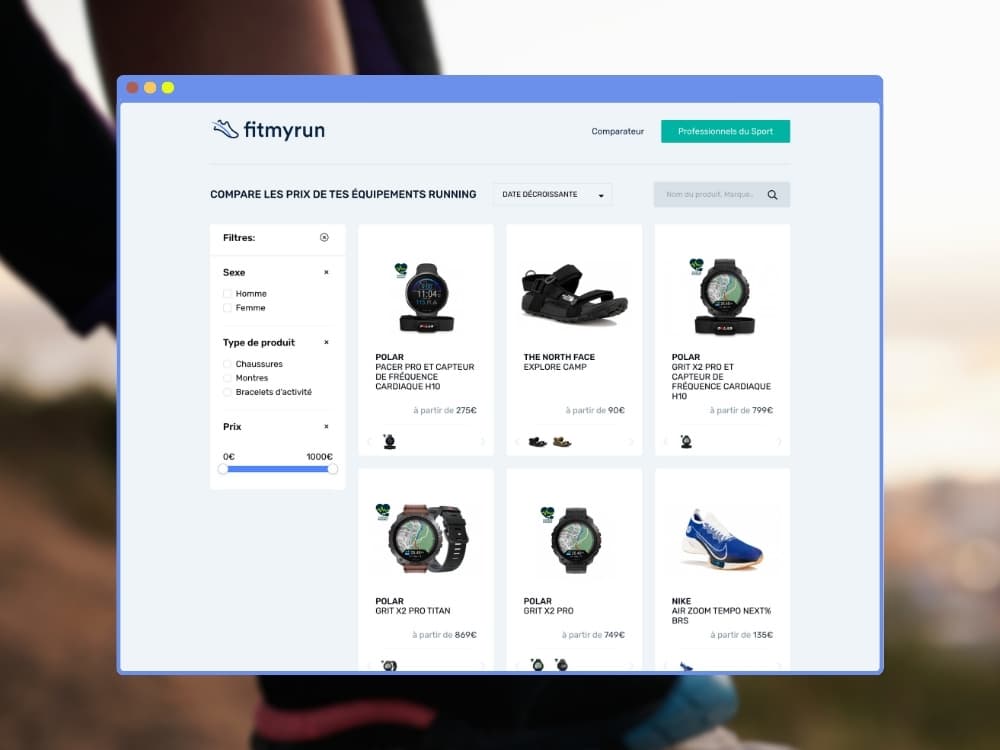The width and height of the screenshot is (1000, 750).
Task: Click the red window close dot
Action: 132,87
